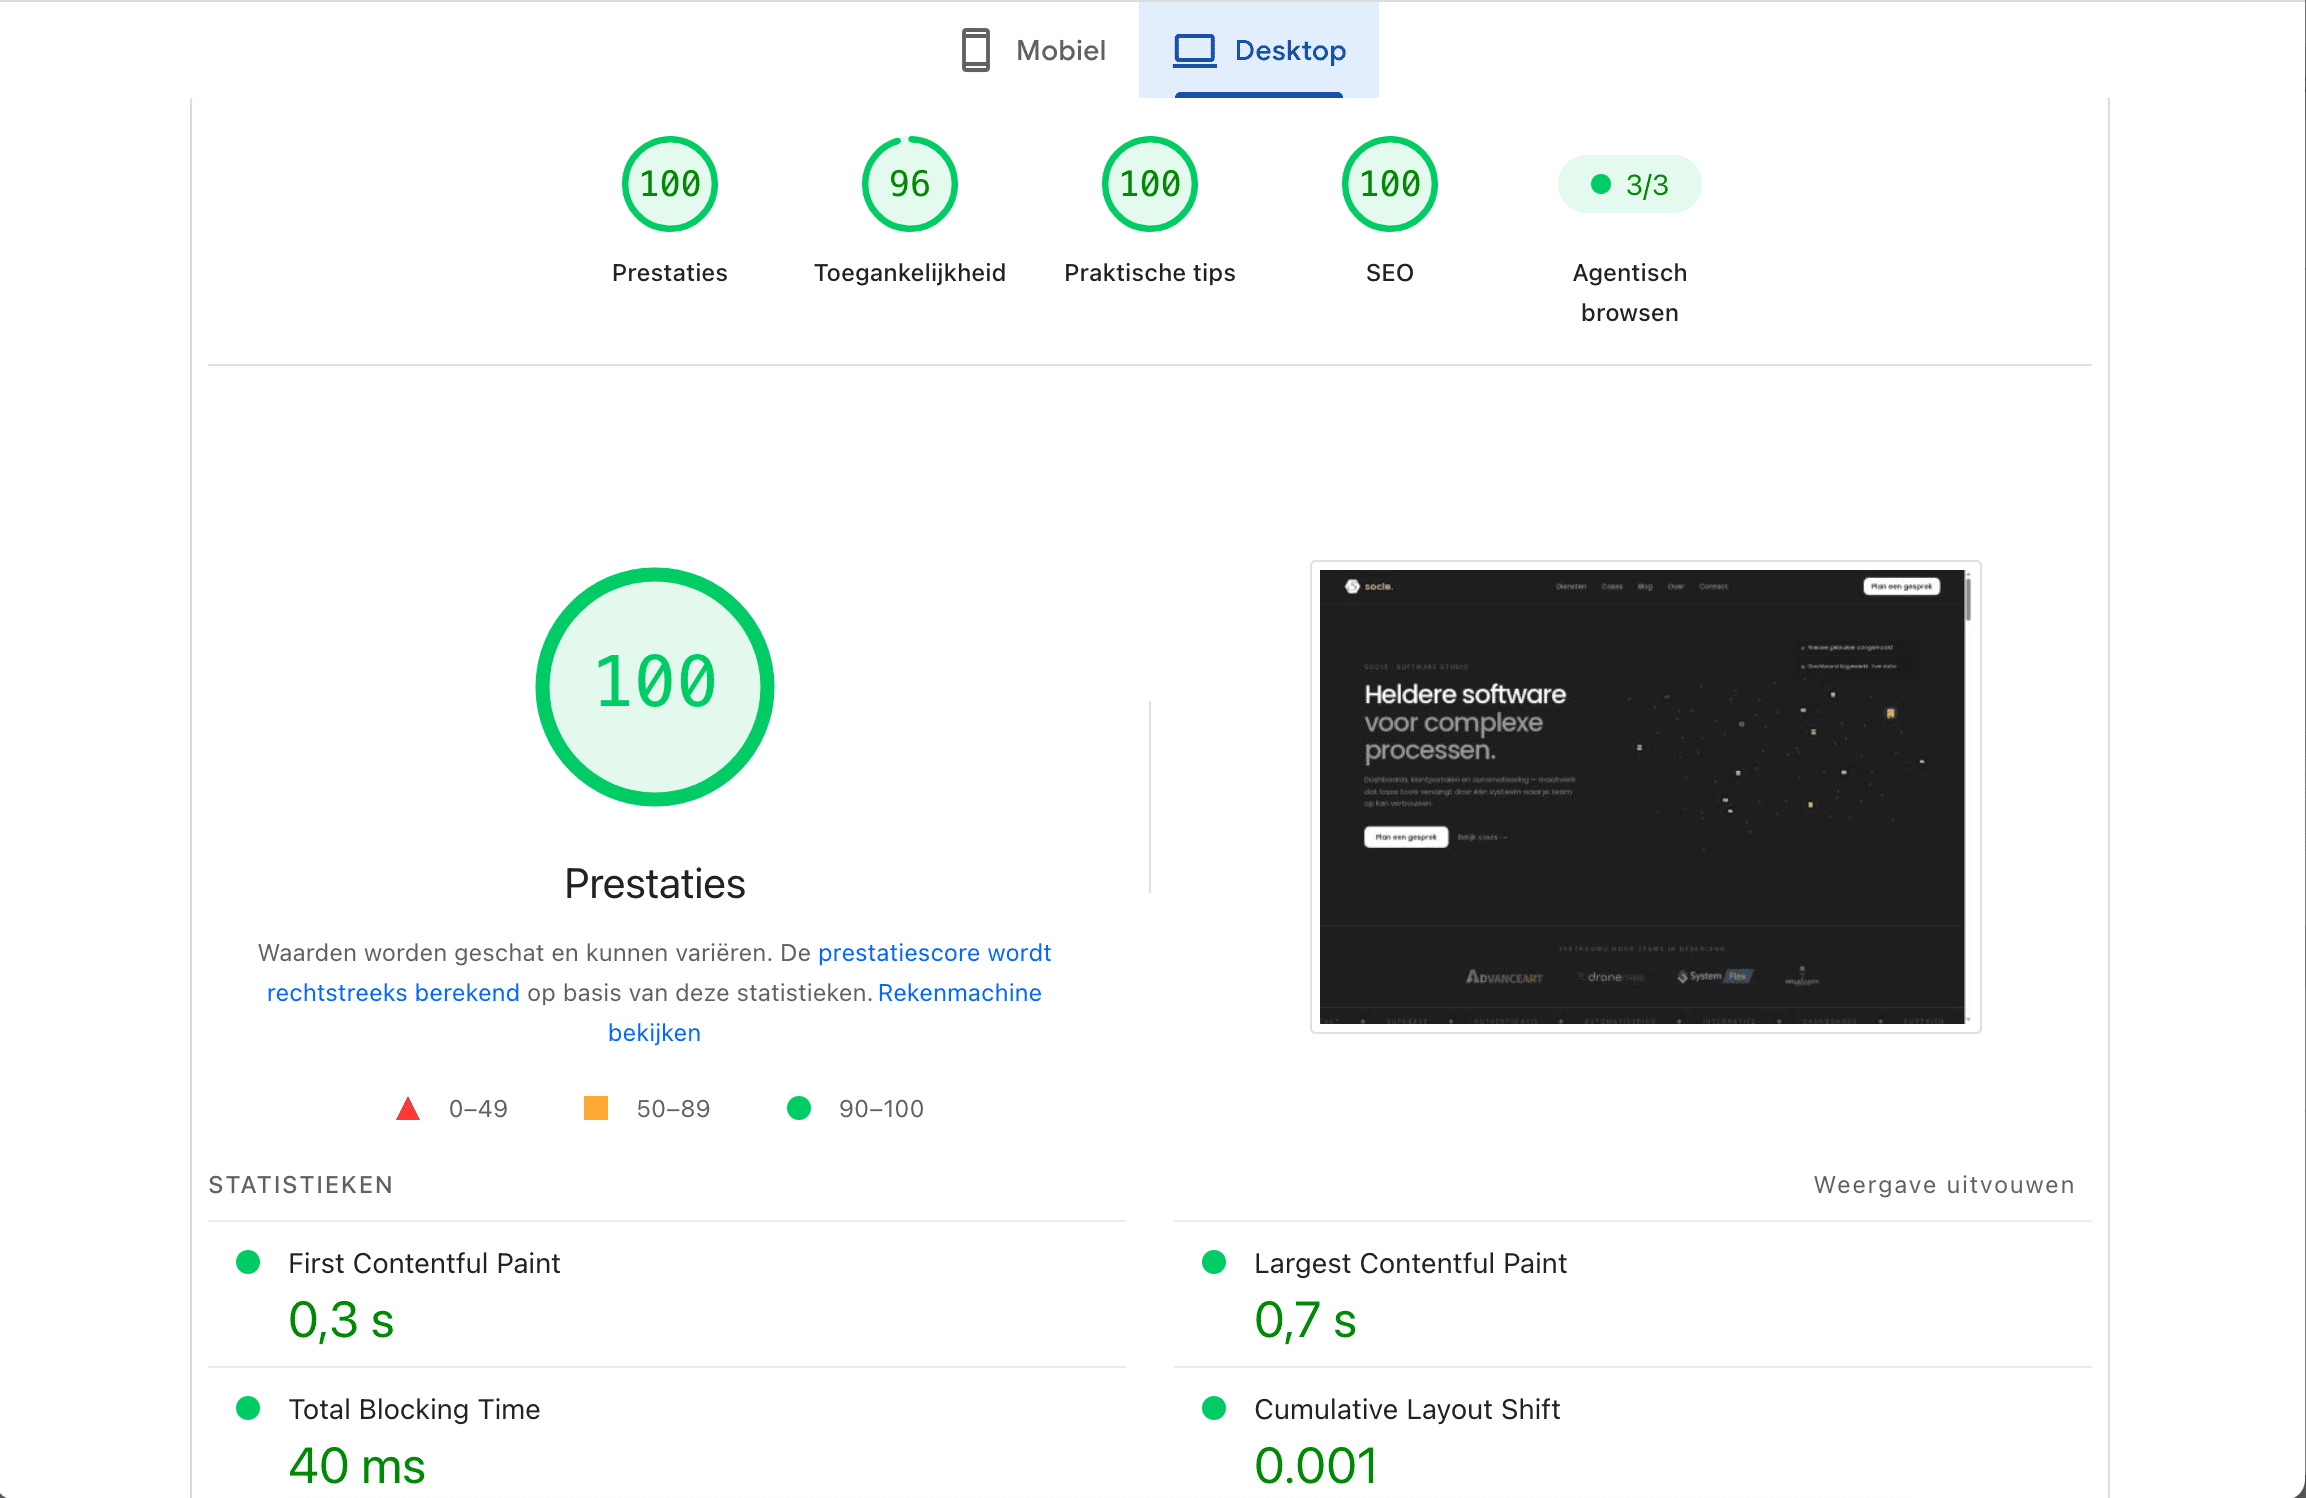Screen dimensions: 2306x1498
Task: Click the green dot beside Largest Contentful Paint
Action: click(1214, 1262)
